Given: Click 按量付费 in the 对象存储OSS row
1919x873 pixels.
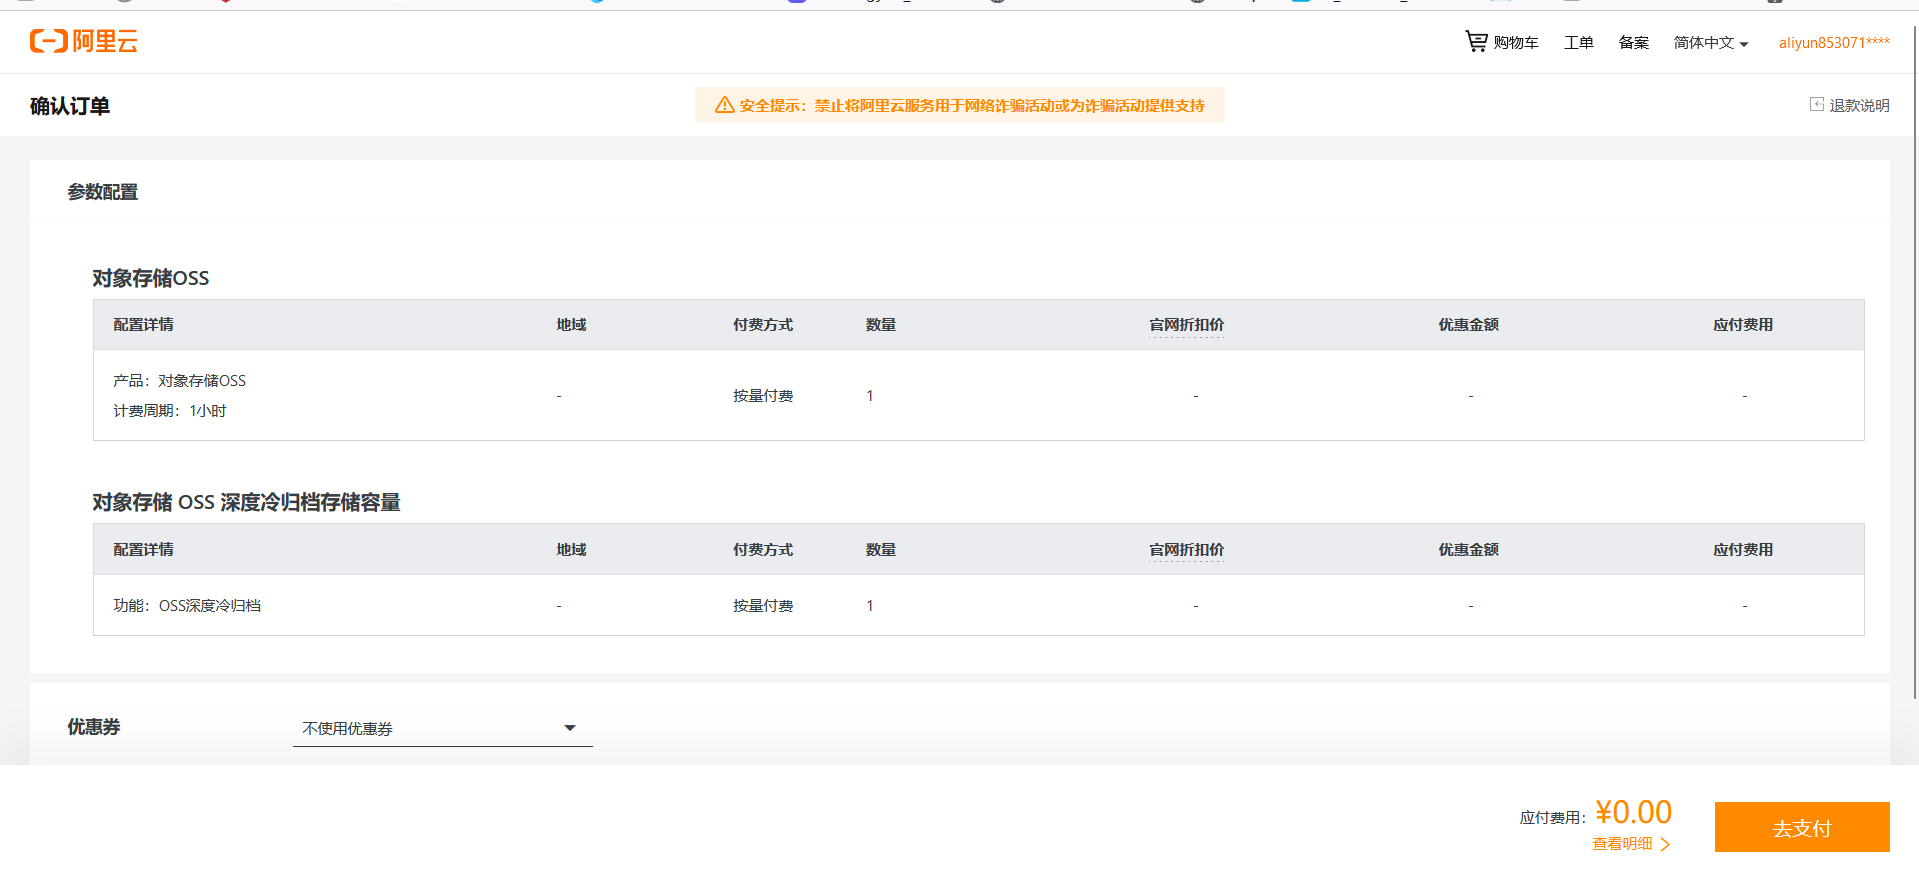Looking at the screenshot, I should [763, 396].
